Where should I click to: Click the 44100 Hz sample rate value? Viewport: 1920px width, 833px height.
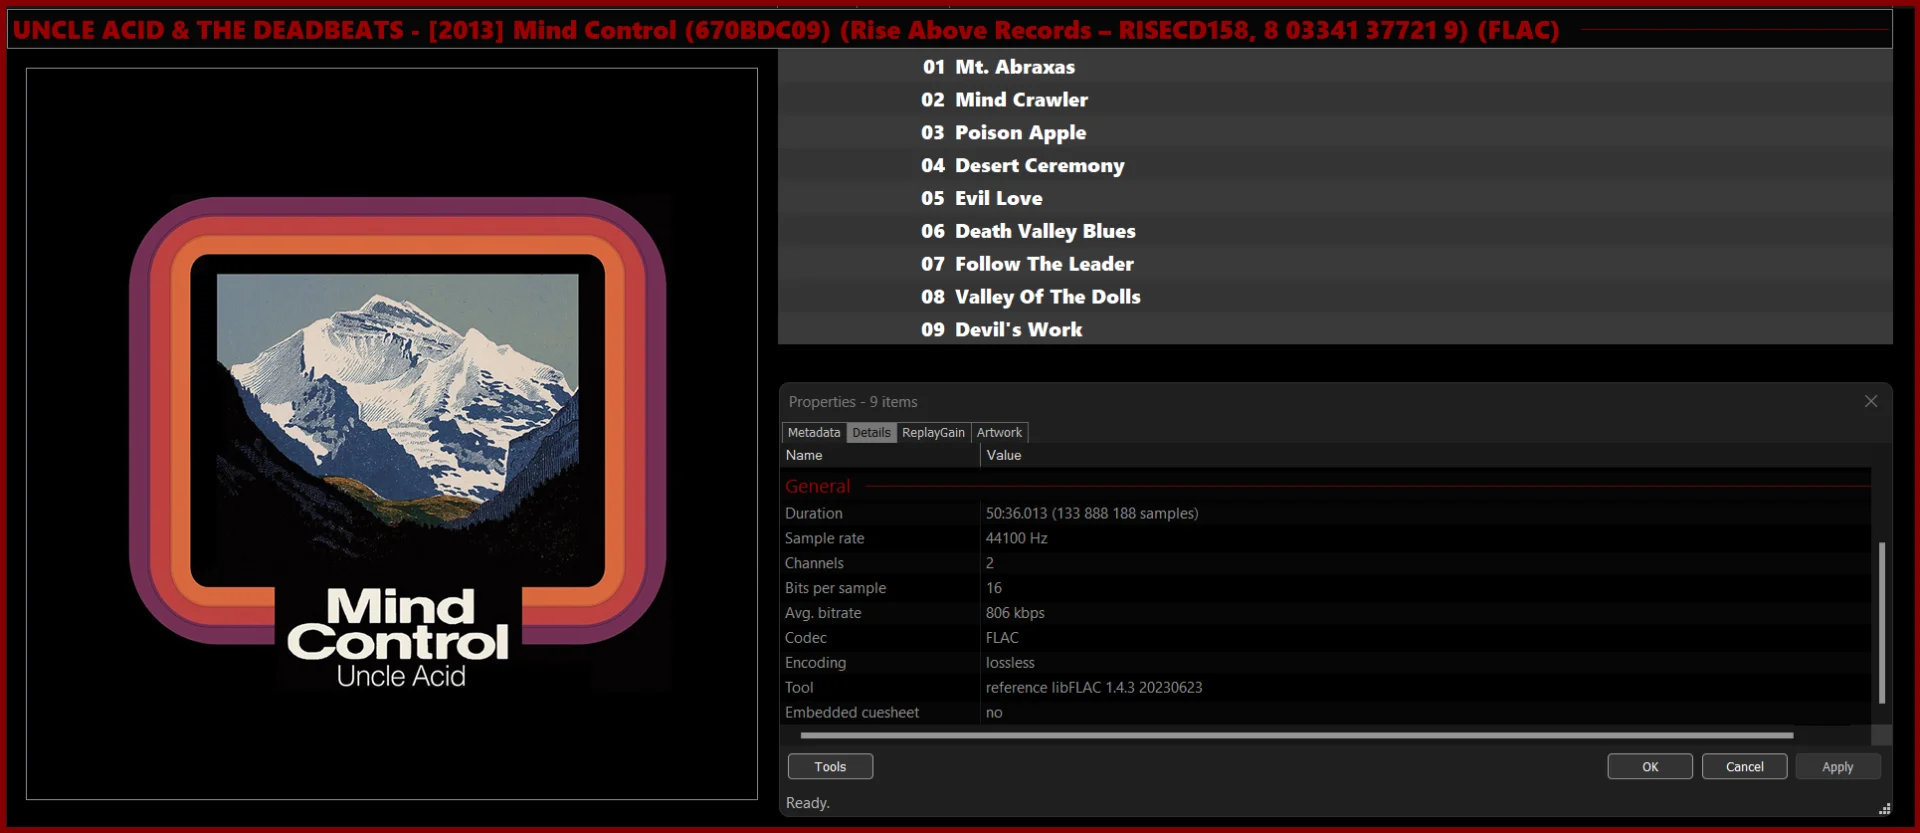[1016, 538]
